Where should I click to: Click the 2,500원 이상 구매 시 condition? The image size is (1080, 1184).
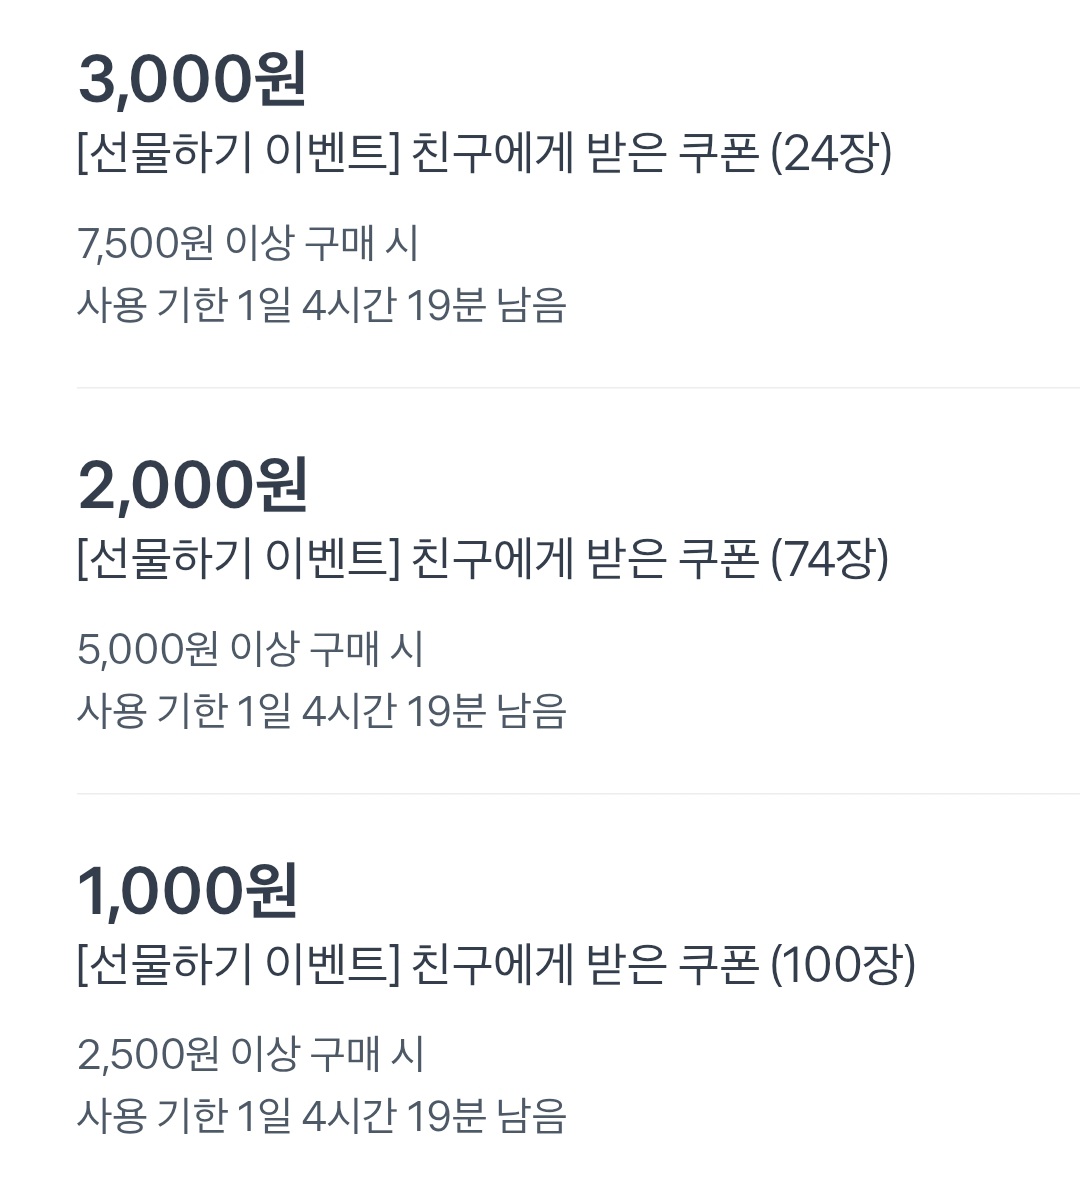250,1055
